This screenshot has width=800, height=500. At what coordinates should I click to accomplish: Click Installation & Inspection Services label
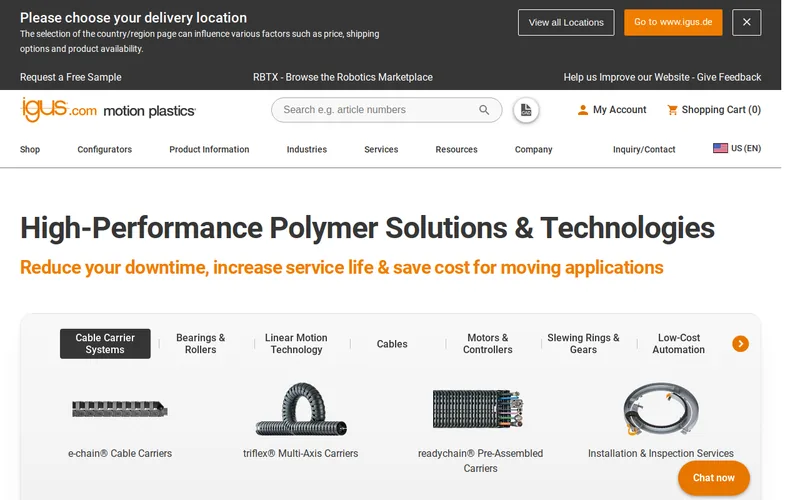(x=661, y=454)
